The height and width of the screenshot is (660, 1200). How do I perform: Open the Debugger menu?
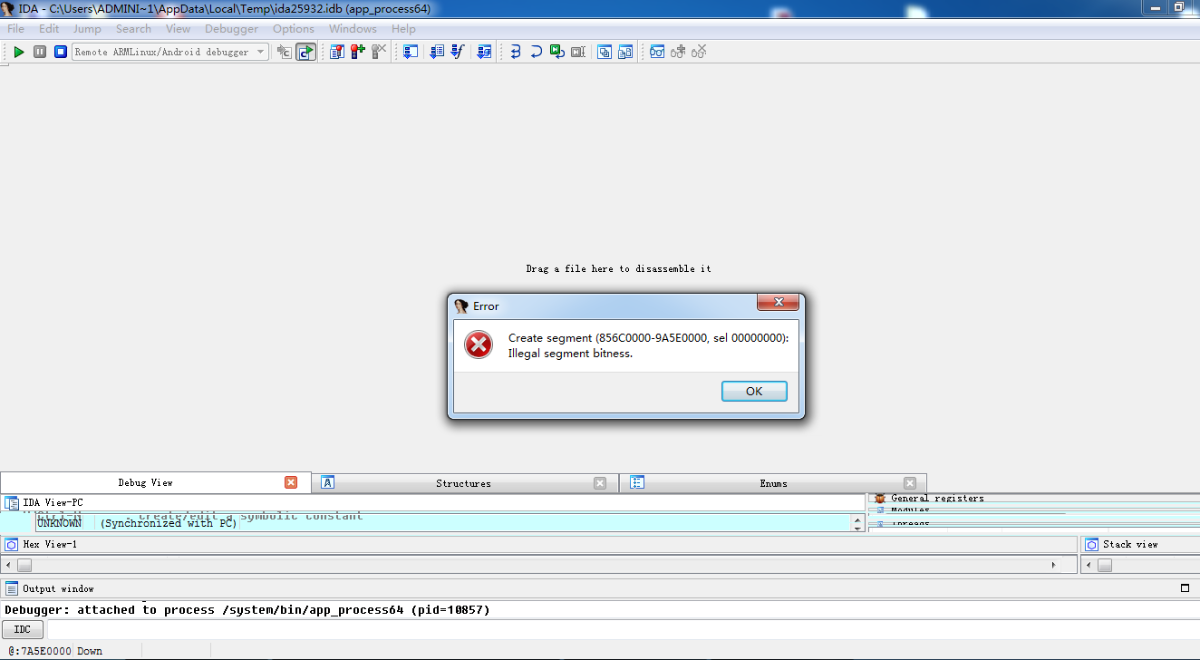(x=232, y=29)
